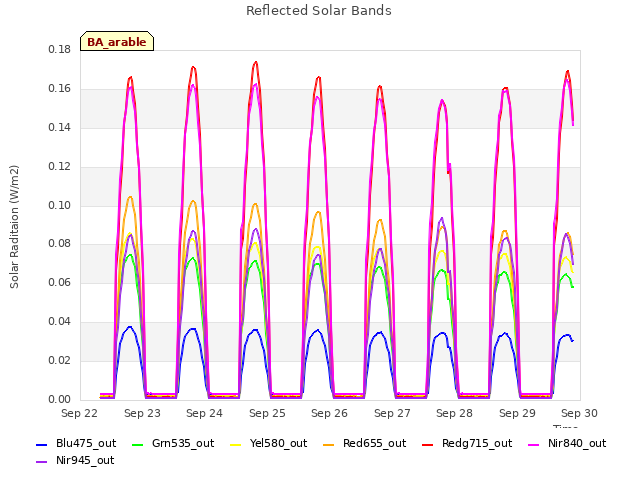Click the yellow Yel580_out legend swatch

(236, 444)
